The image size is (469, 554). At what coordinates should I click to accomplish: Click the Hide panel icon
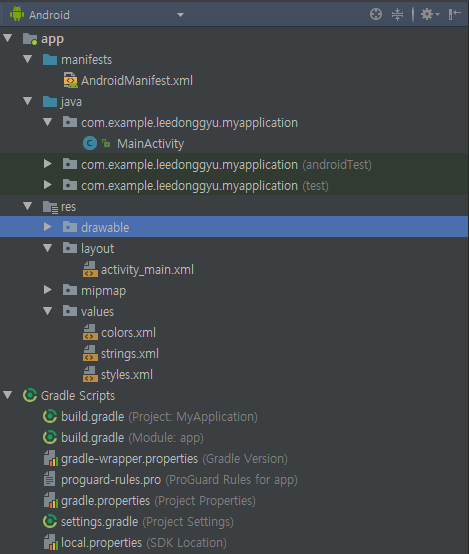pyautogui.click(x=455, y=14)
